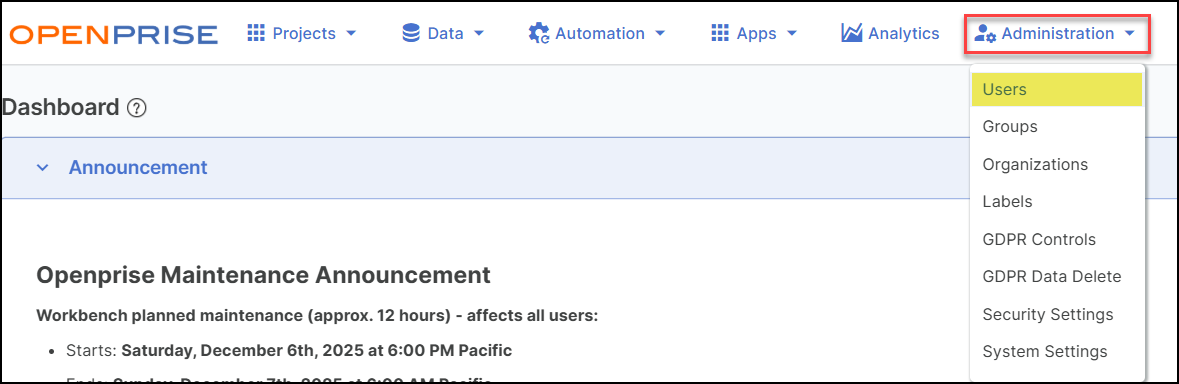Select Users from the Administration menu
The width and height of the screenshot is (1179, 384).
coord(1057,89)
